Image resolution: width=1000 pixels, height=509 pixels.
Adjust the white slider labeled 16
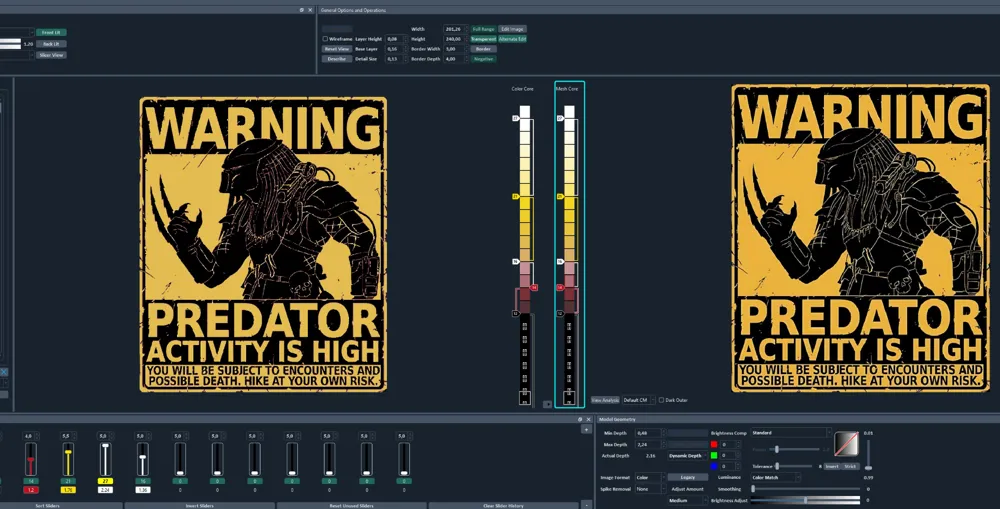tap(143, 459)
